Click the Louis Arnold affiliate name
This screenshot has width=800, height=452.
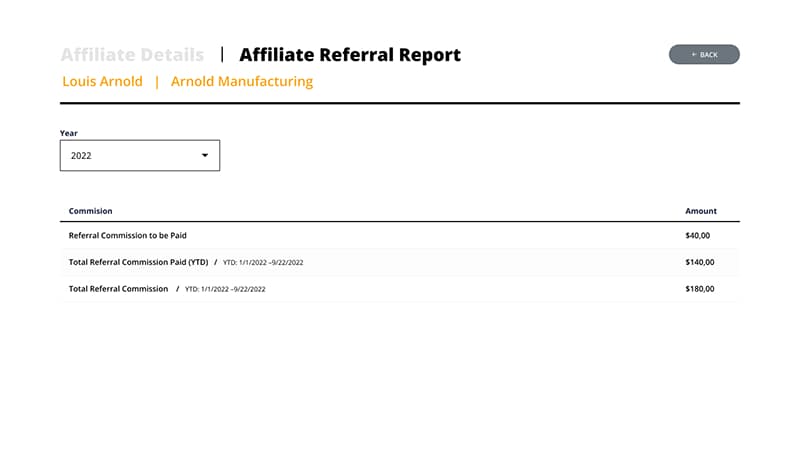(102, 82)
